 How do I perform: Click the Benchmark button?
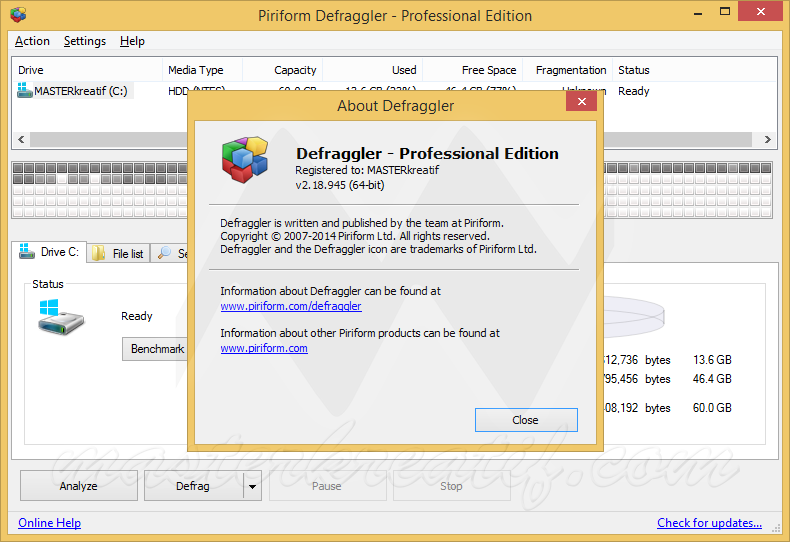tap(155, 349)
